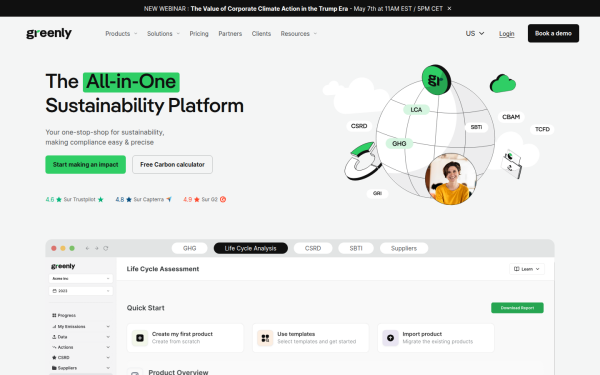600x375 pixels.
Task: Click the TCFD tag
Action: click(542, 129)
